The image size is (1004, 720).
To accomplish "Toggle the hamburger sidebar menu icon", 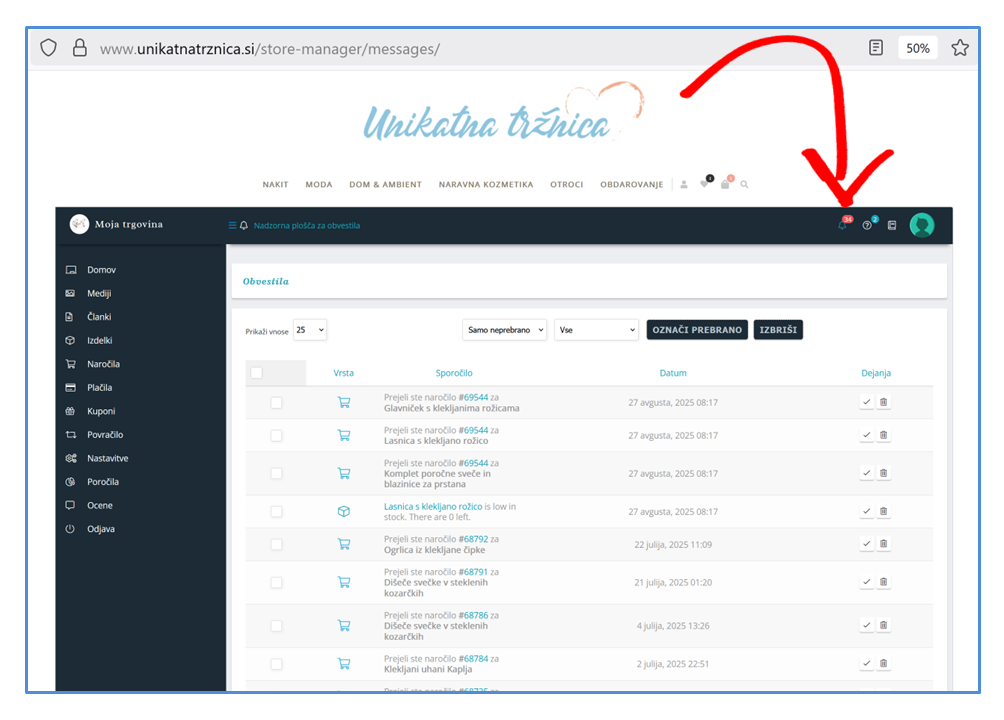I will (x=233, y=225).
